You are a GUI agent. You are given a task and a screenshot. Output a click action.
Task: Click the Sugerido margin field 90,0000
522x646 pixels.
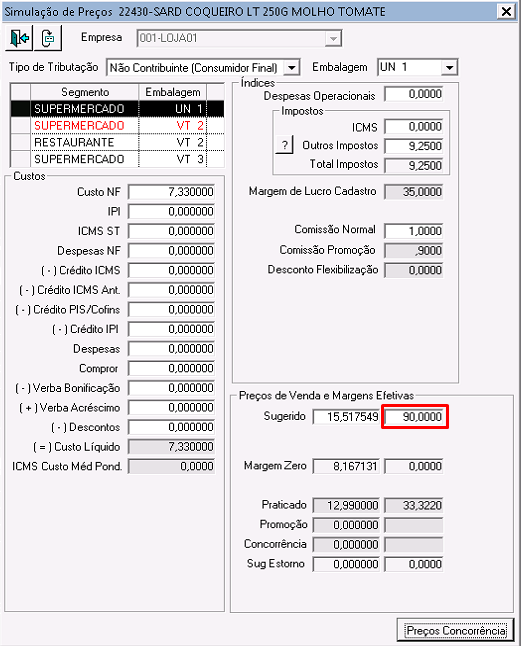coord(414,417)
